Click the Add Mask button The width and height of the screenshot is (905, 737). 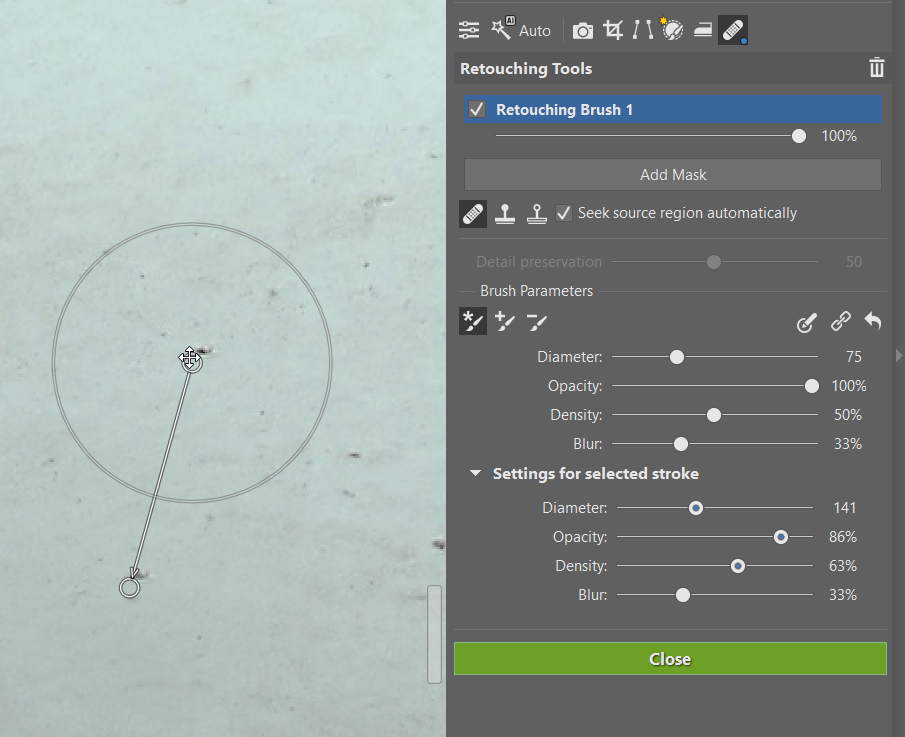tap(672, 175)
